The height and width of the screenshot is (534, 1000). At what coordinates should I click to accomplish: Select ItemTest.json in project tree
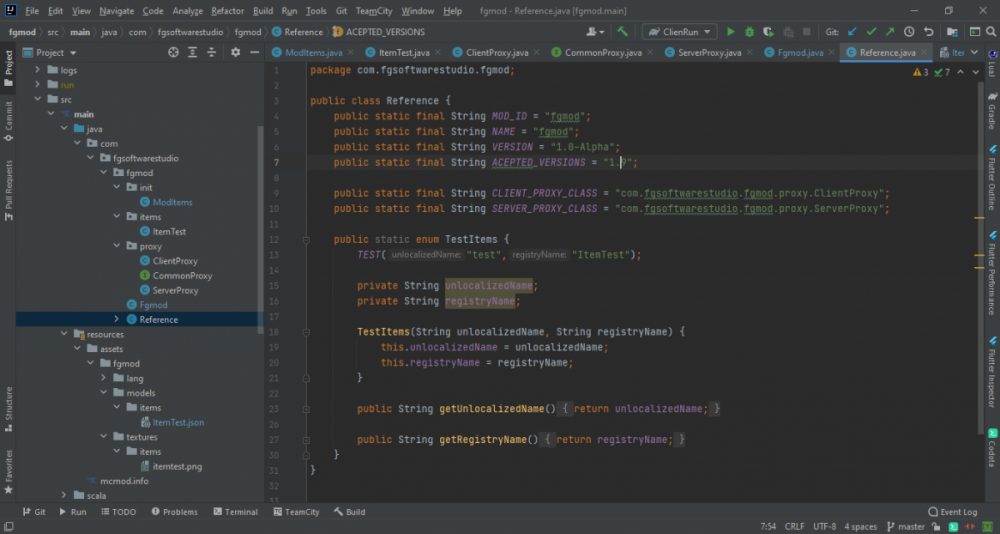(178, 422)
